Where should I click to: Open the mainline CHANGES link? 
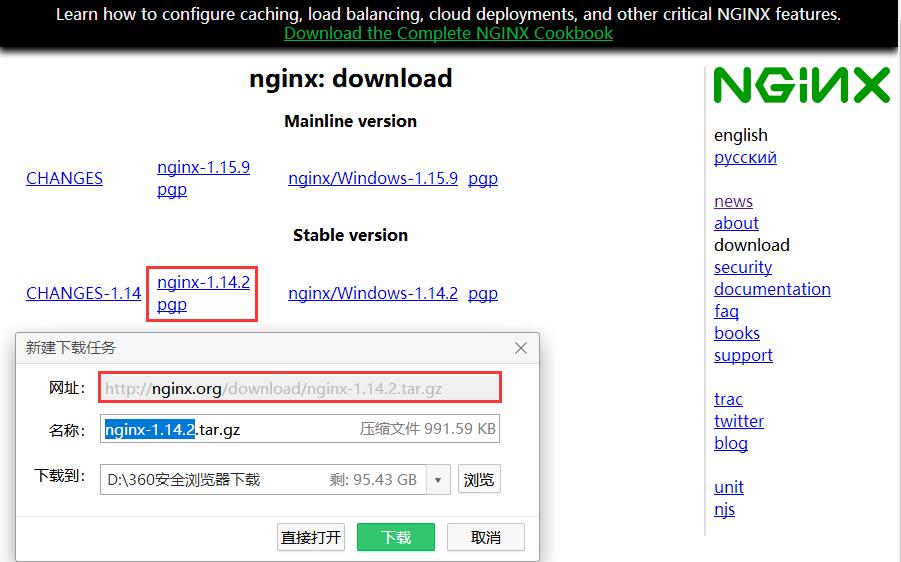point(64,178)
